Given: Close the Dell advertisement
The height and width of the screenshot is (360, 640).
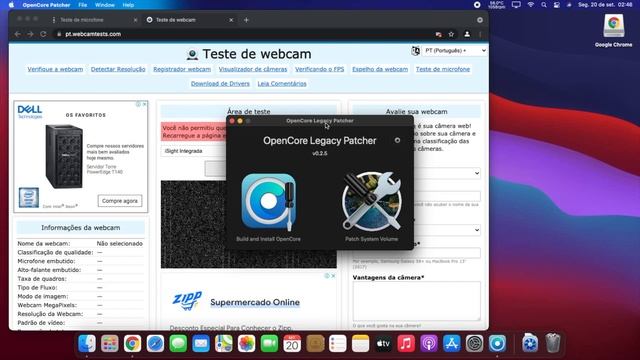Looking at the screenshot, I should click(x=144, y=104).
